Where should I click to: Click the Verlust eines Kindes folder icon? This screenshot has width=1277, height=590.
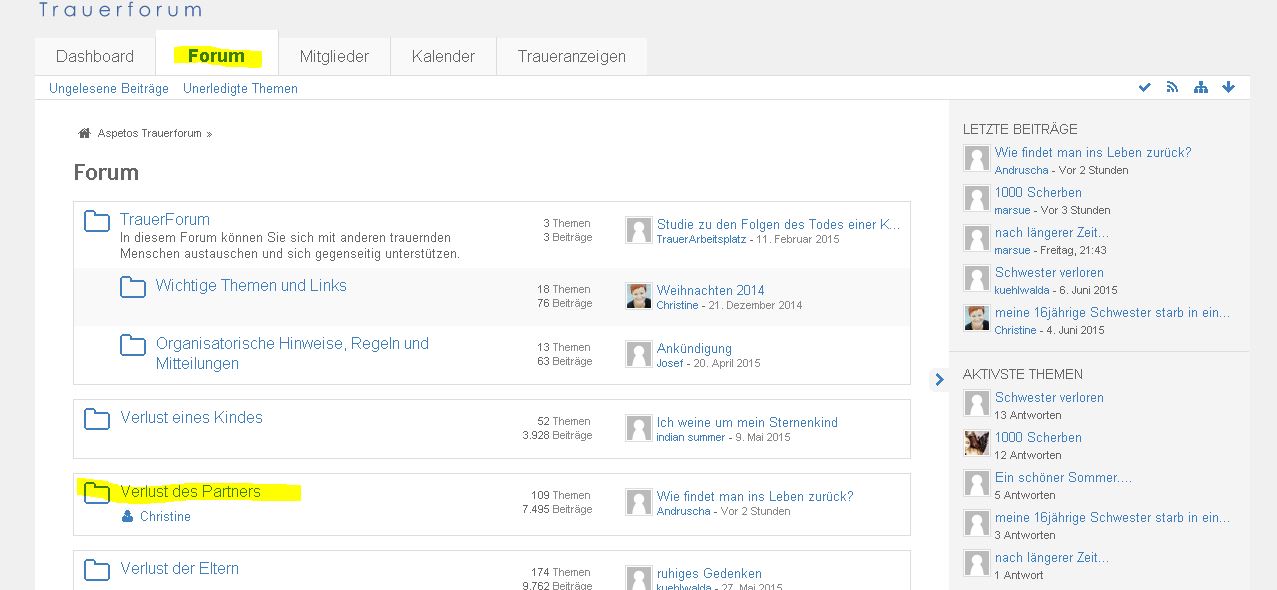point(97,419)
